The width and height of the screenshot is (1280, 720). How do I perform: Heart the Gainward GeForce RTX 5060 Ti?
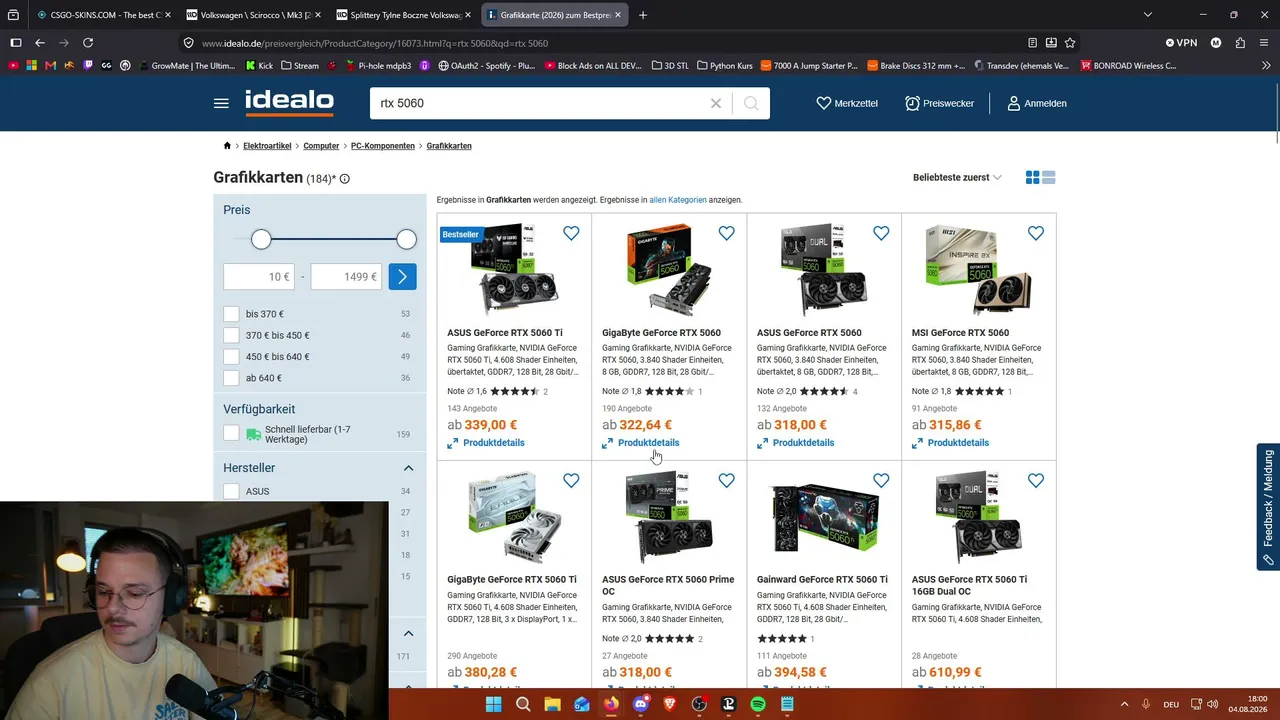[881, 480]
